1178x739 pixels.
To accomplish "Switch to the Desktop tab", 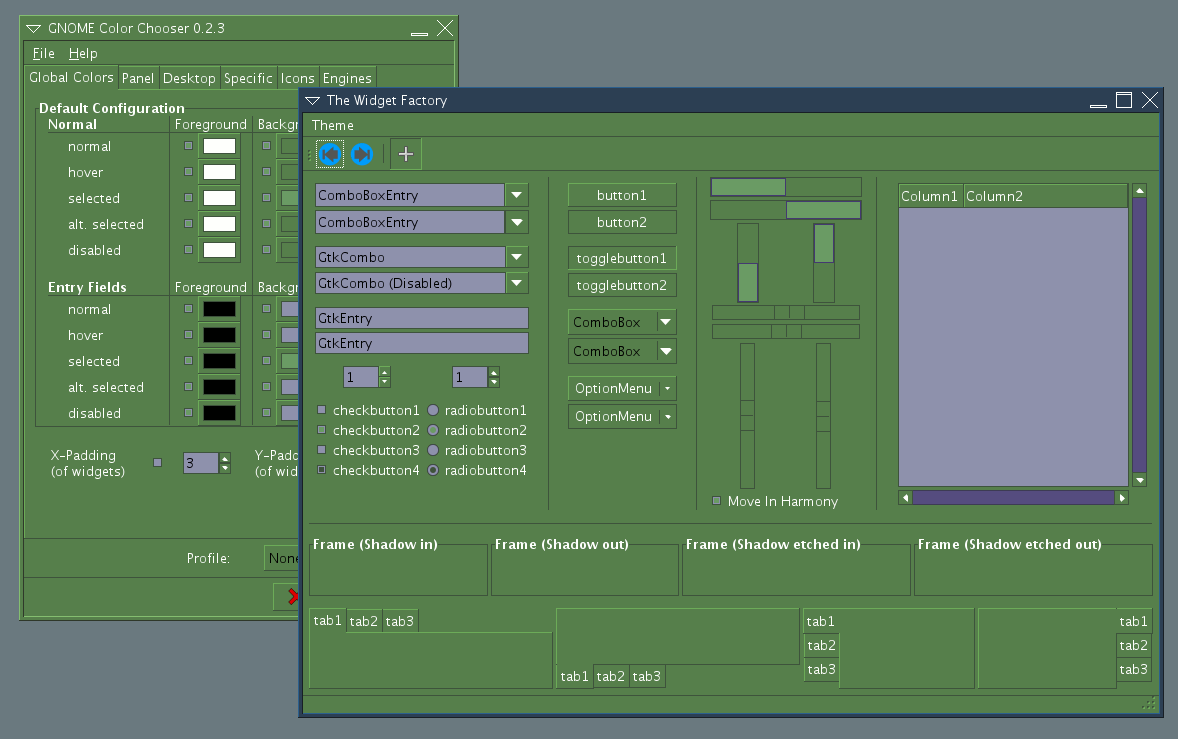I will tap(189, 78).
